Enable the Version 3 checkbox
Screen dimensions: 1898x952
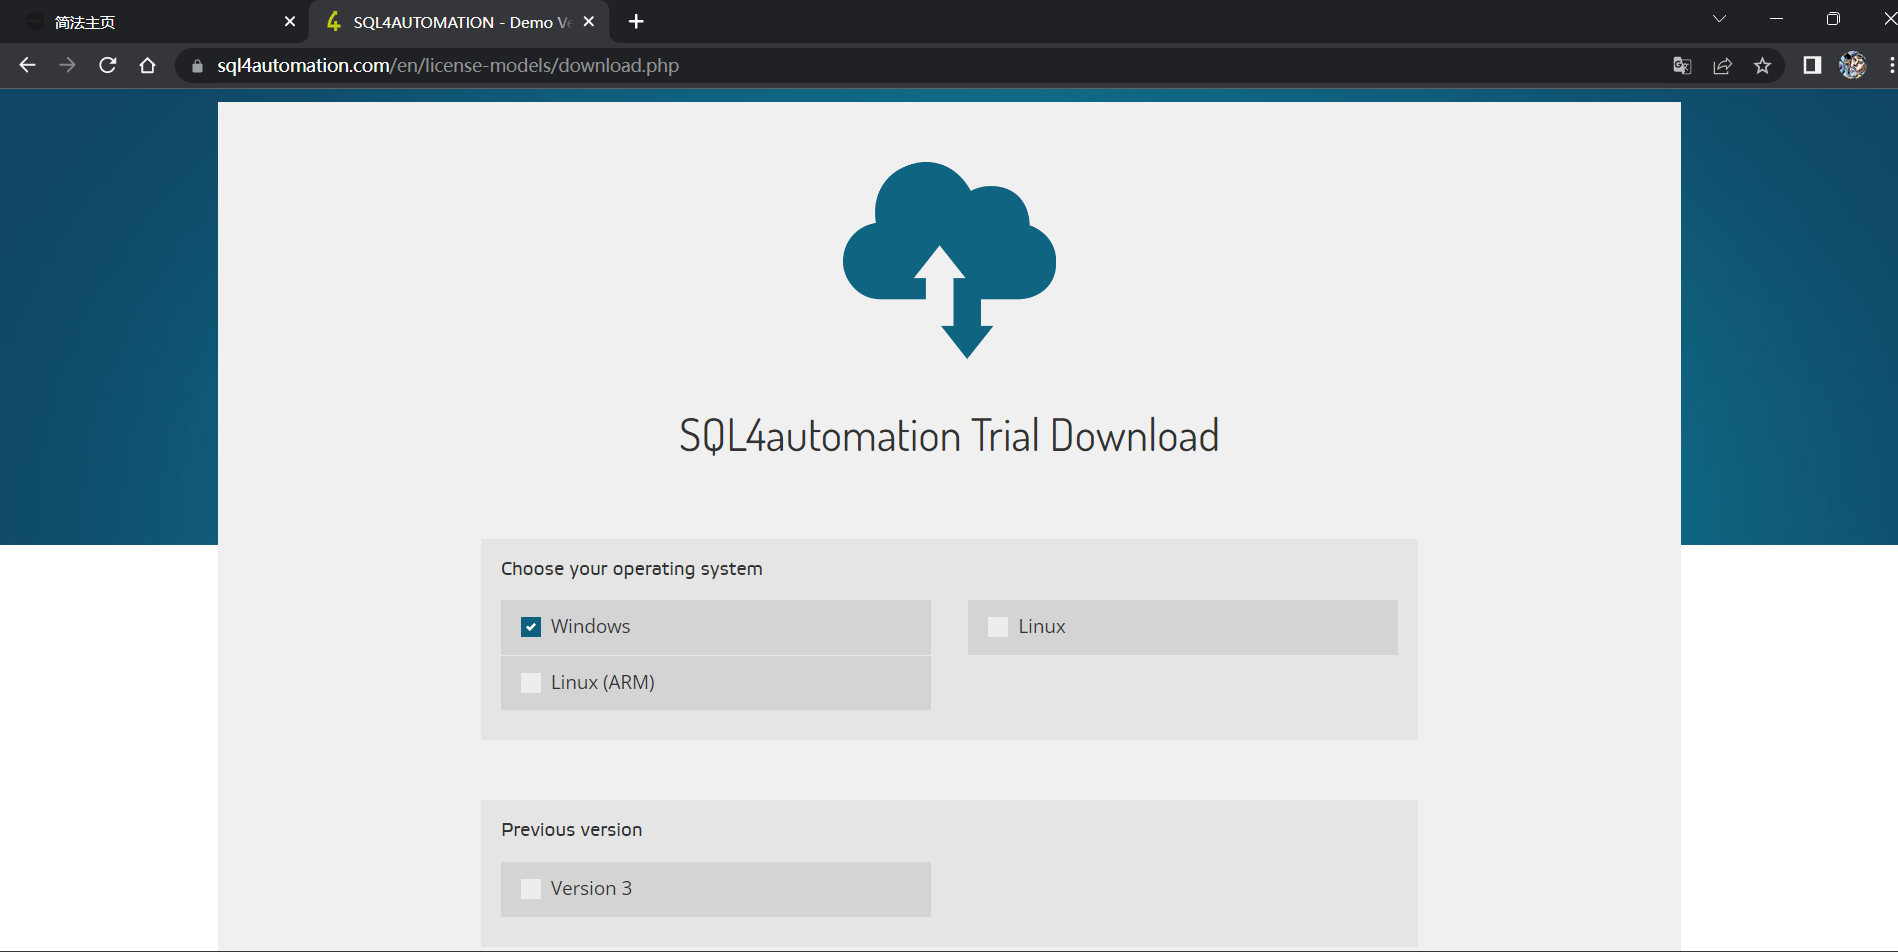point(531,889)
